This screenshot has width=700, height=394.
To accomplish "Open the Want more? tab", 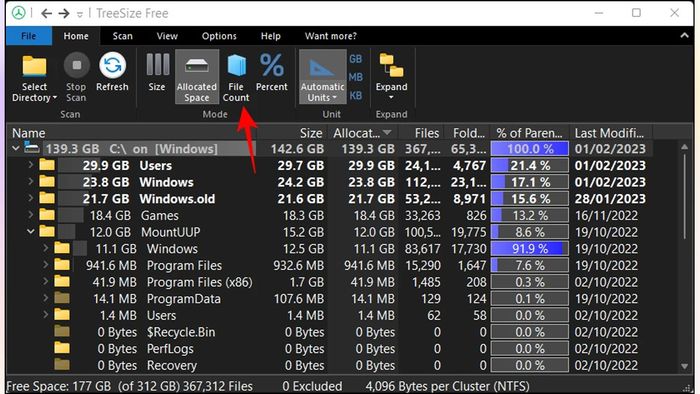I will (x=331, y=36).
